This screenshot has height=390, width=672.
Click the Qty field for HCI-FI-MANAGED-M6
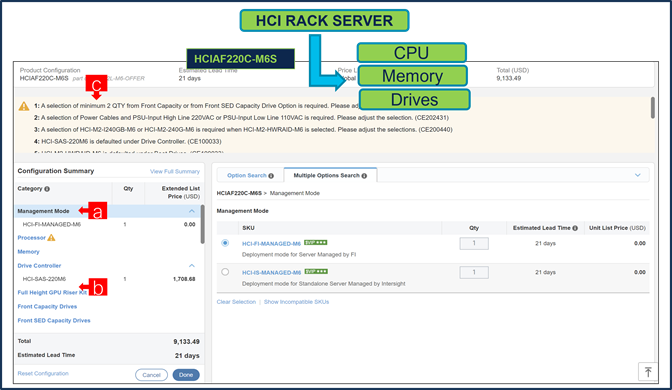(x=474, y=243)
